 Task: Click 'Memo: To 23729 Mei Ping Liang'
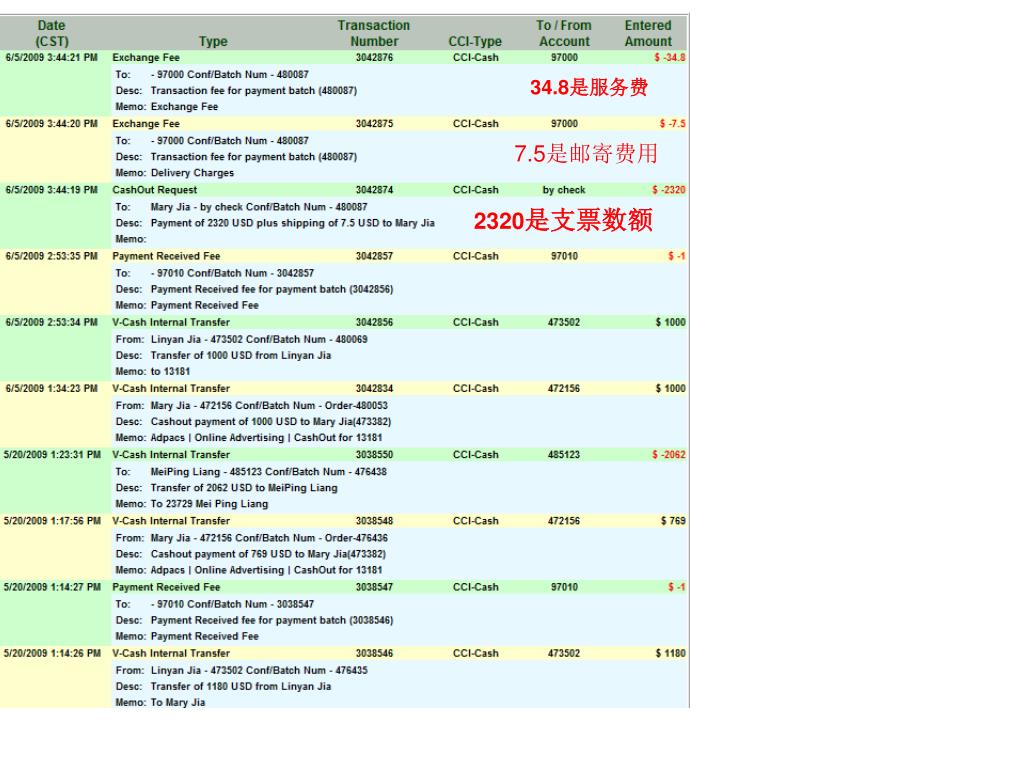[x=191, y=504]
